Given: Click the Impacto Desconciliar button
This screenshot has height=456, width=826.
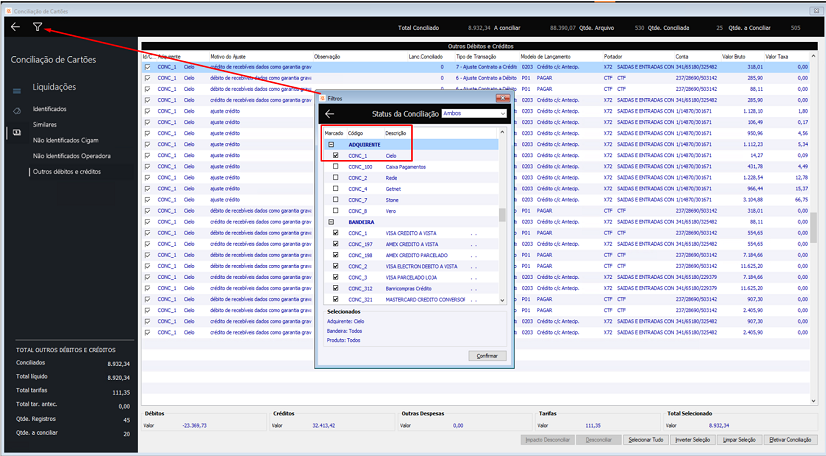Looking at the screenshot, I should point(547,440).
